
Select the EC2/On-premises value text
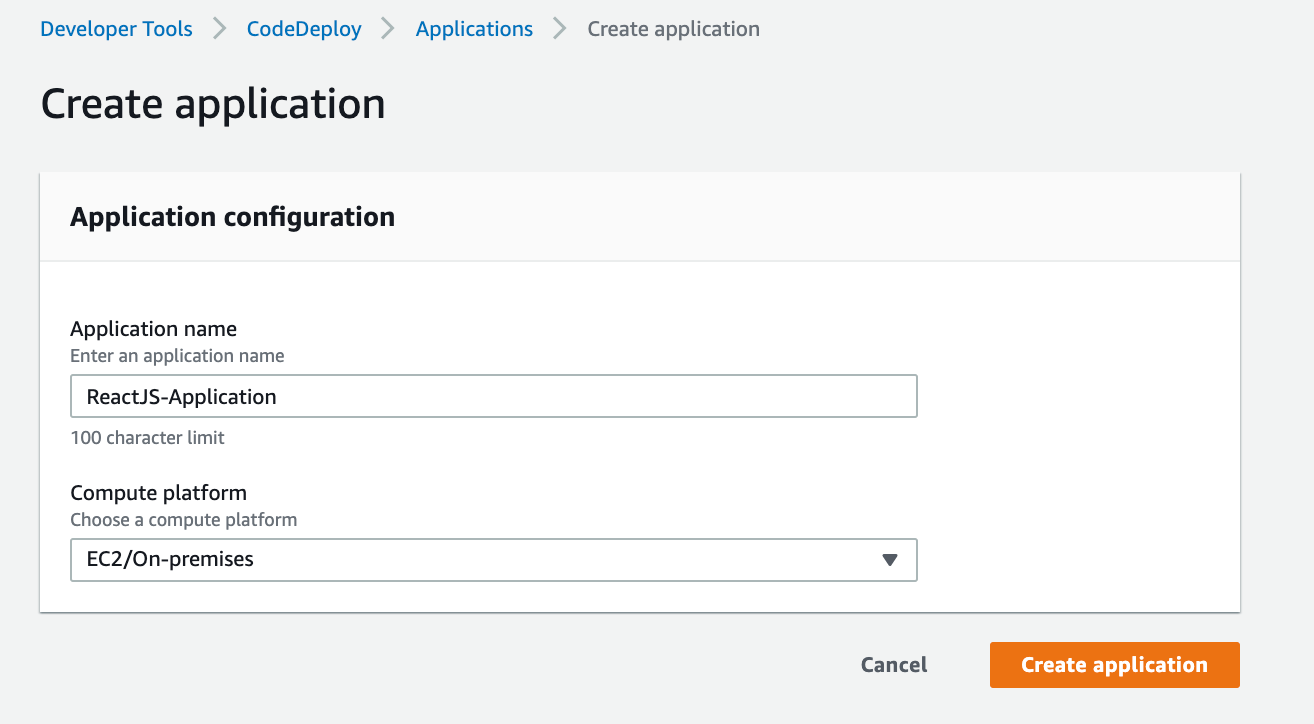coord(171,560)
